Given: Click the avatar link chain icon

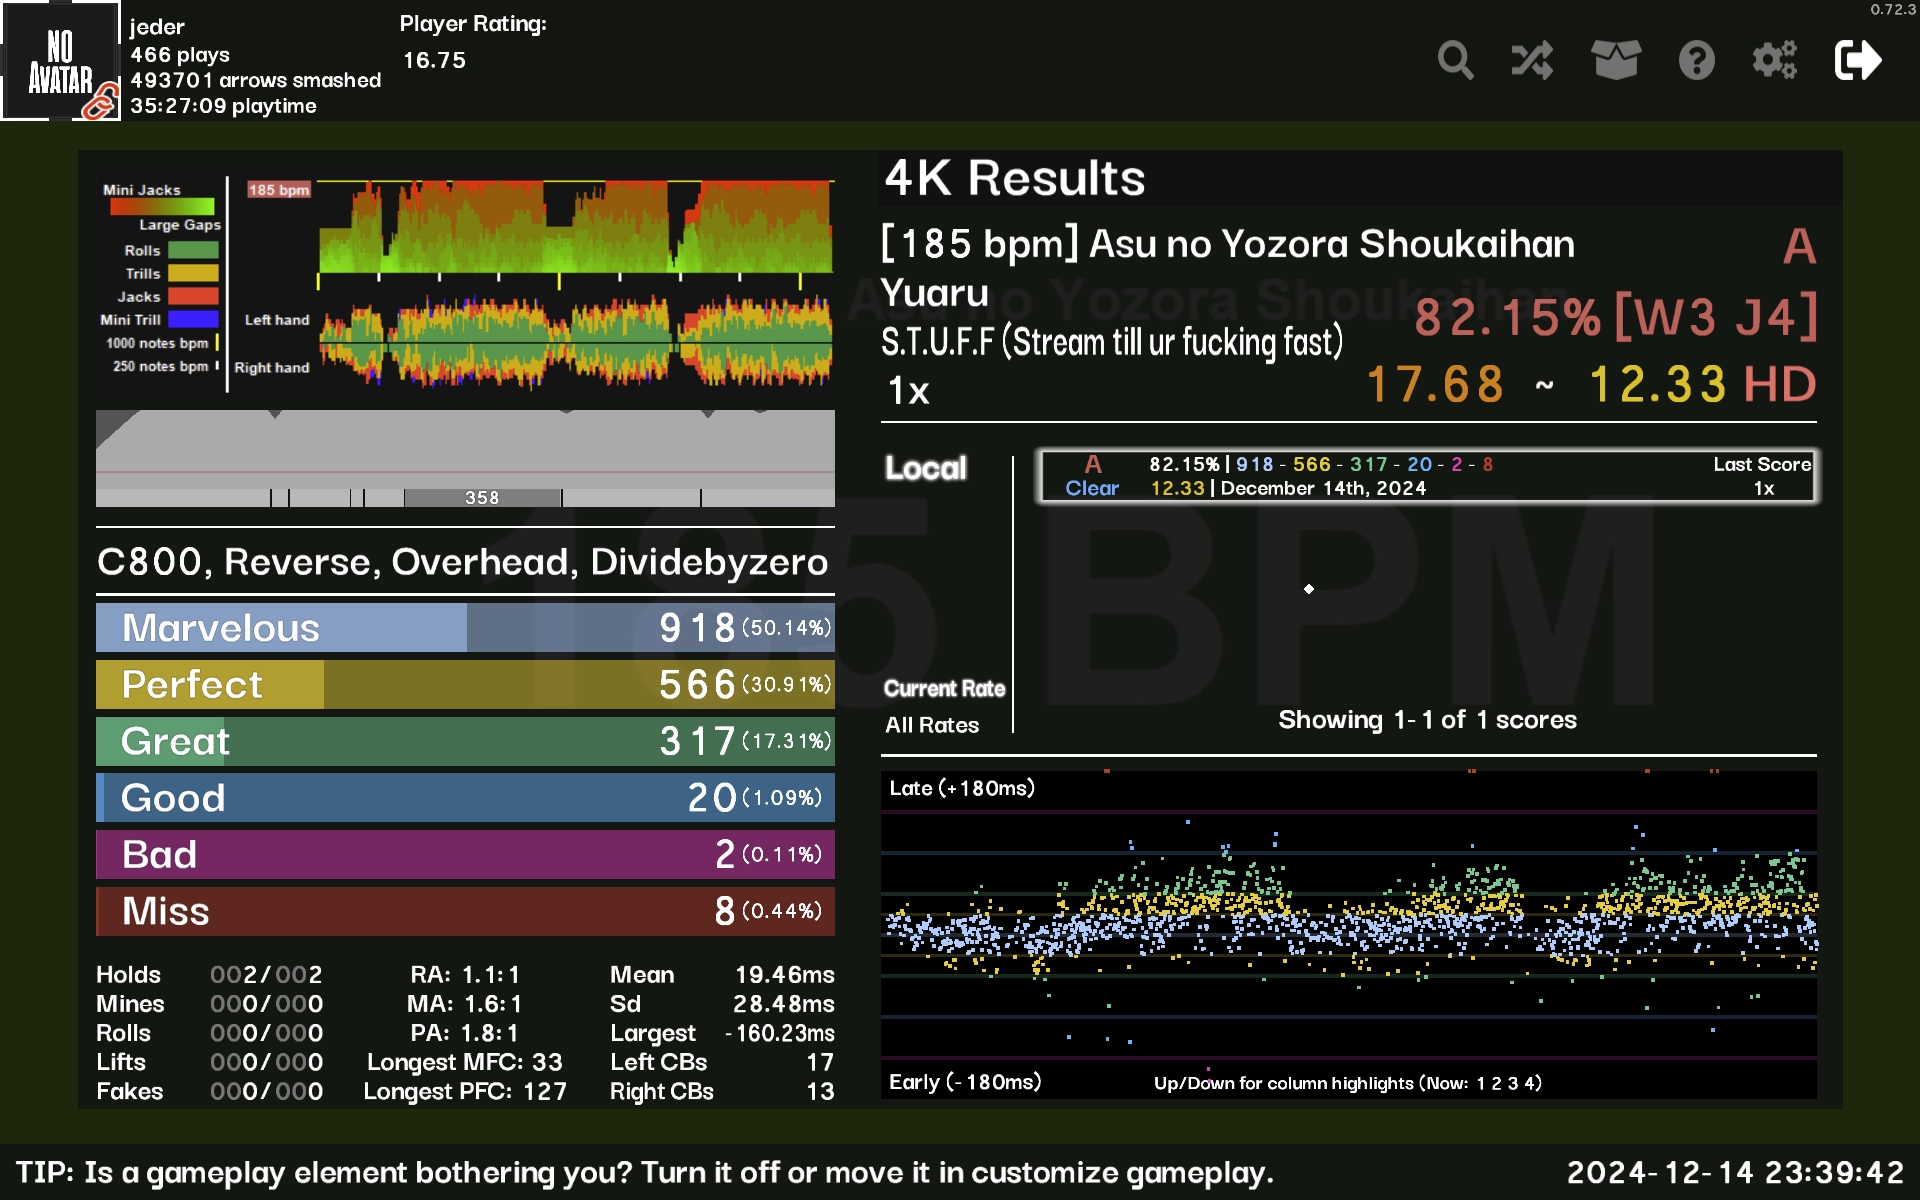Looking at the screenshot, I should [100, 102].
